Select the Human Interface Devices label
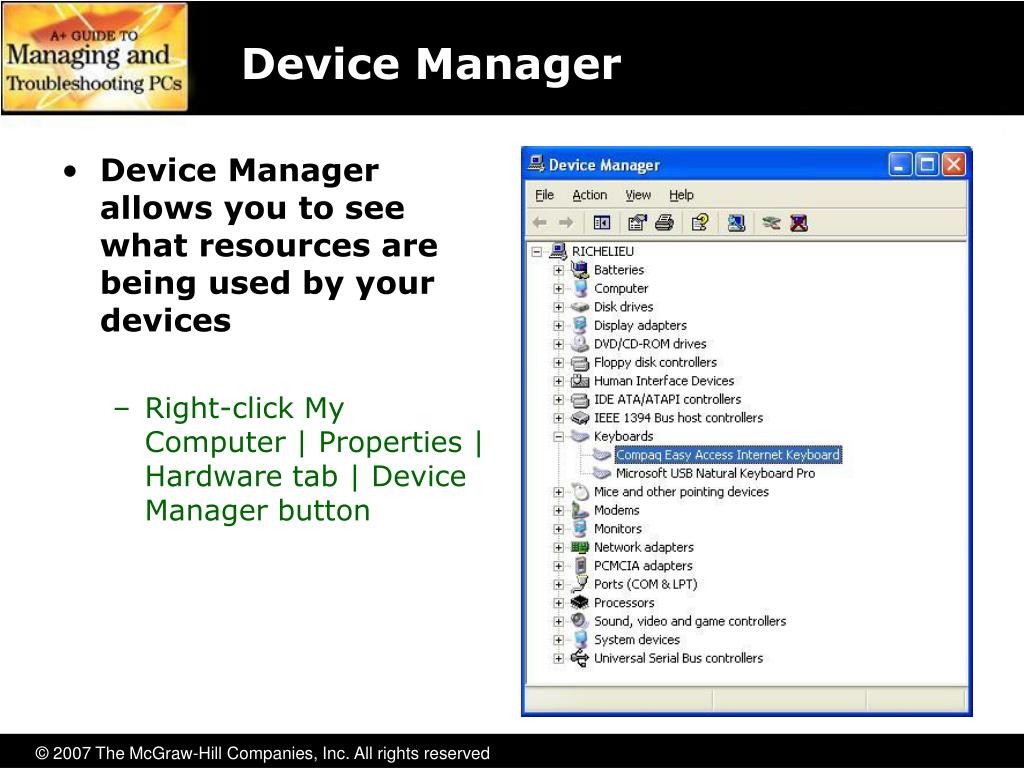Viewport: 1024px width, 768px height. (664, 380)
